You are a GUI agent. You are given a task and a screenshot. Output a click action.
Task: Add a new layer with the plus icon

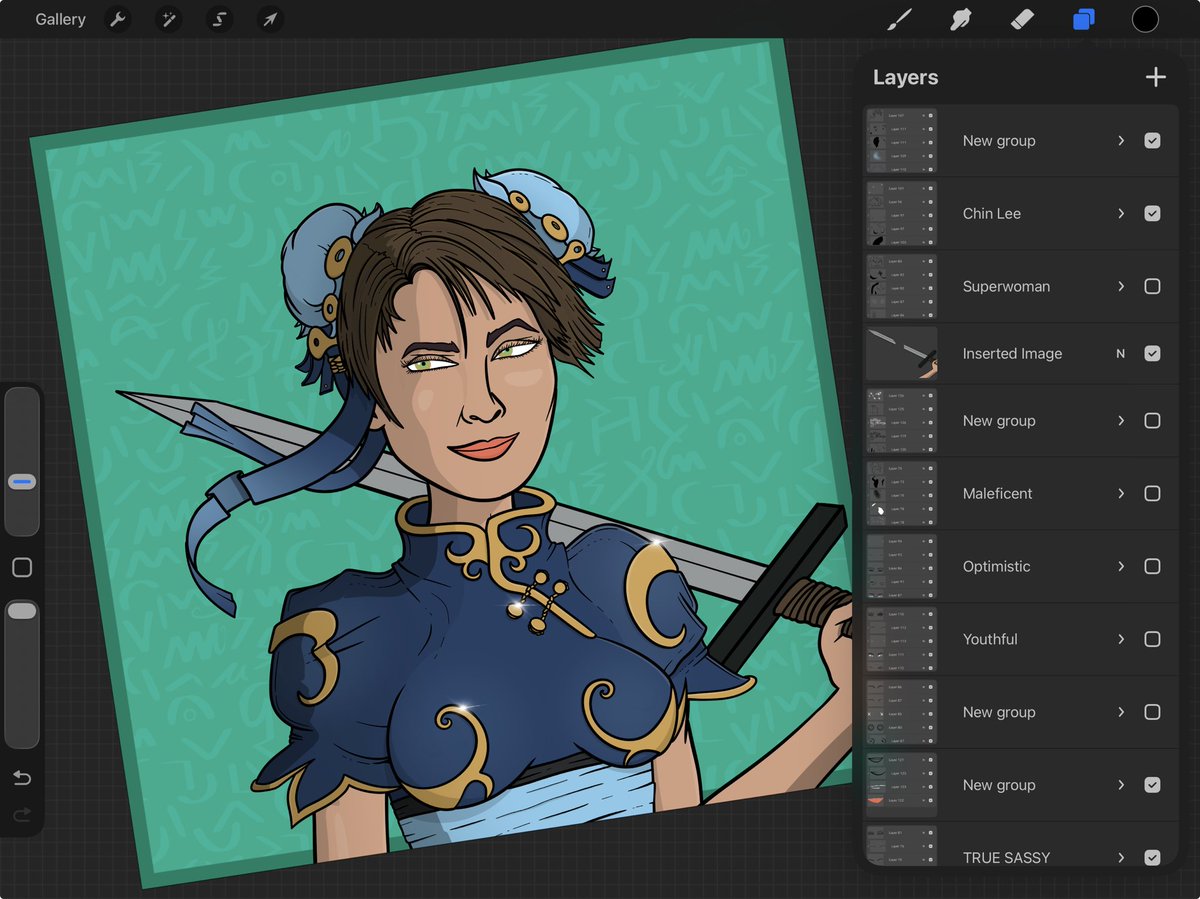coord(1156,77)
